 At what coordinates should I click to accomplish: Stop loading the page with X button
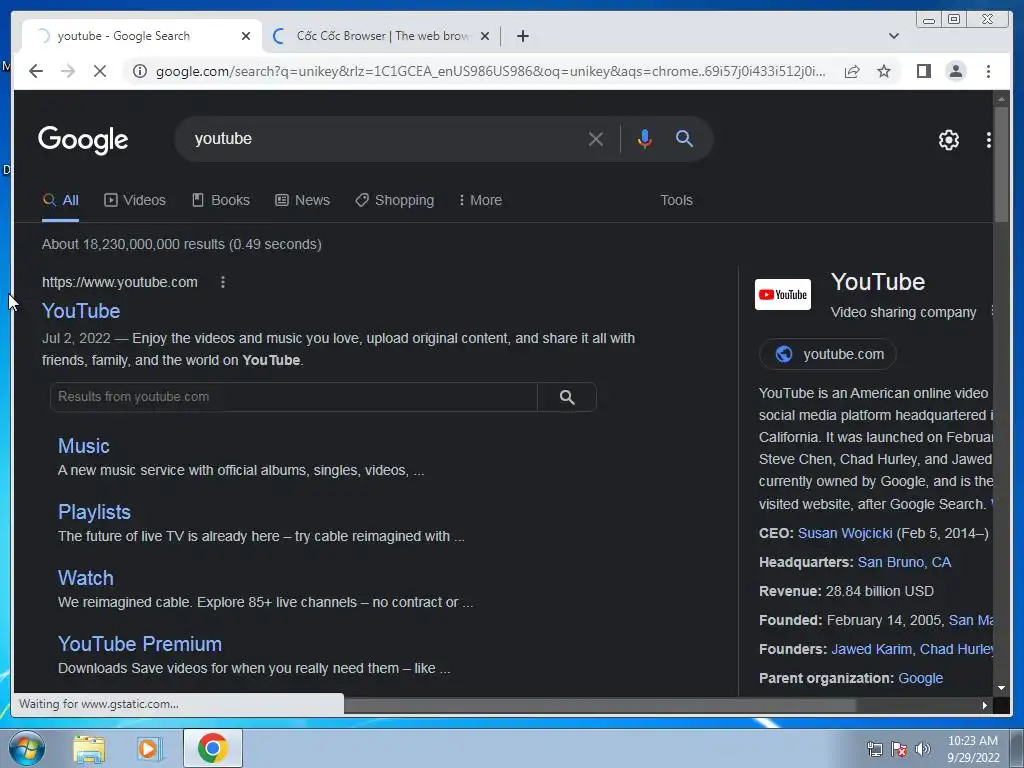click(x=100, y=71)
